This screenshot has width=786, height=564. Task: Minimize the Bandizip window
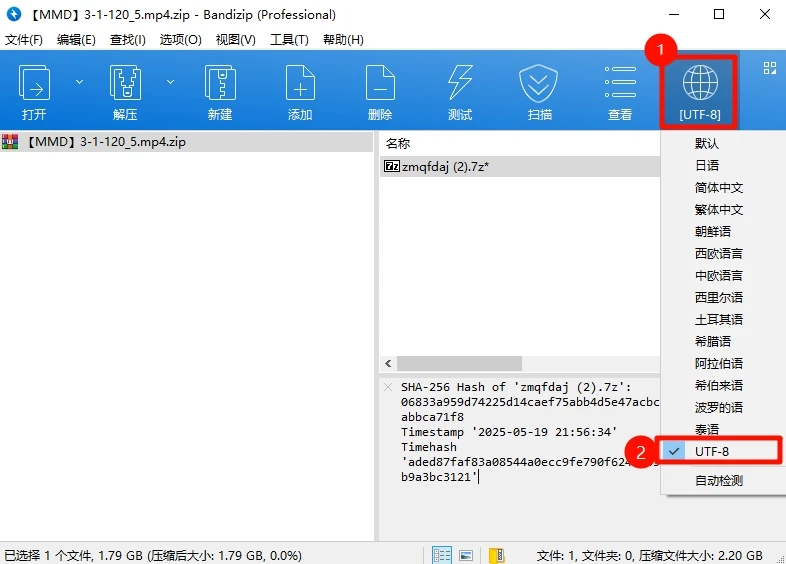(674, 14)
